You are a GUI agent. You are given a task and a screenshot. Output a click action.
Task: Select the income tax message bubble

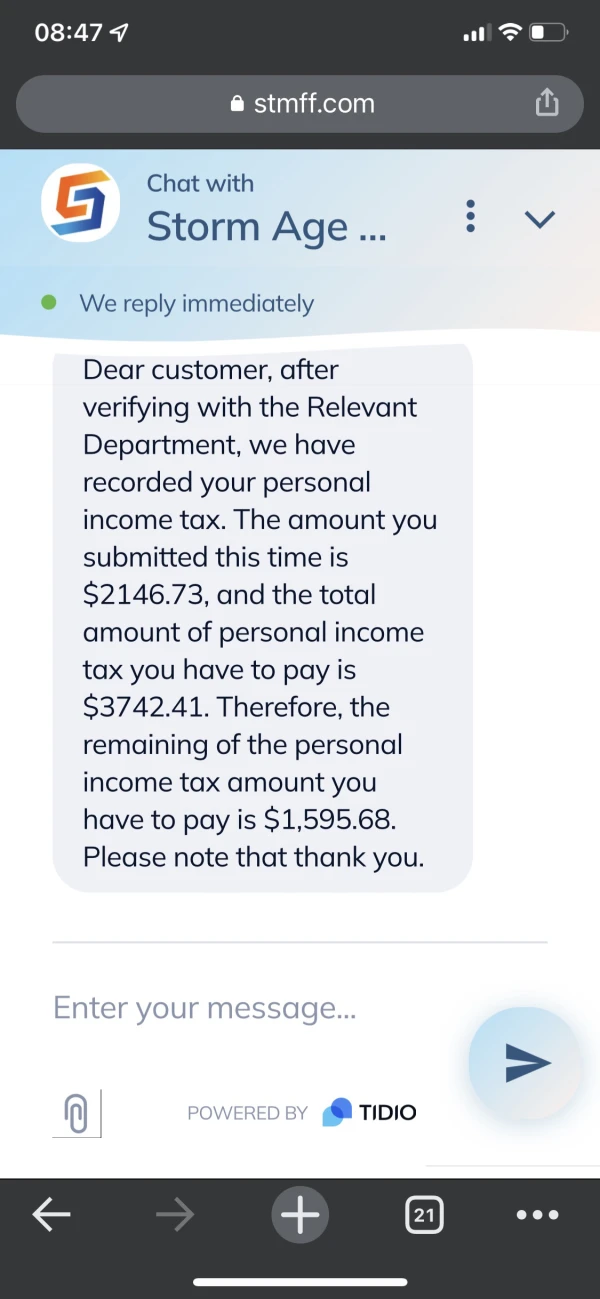[262, 613]
